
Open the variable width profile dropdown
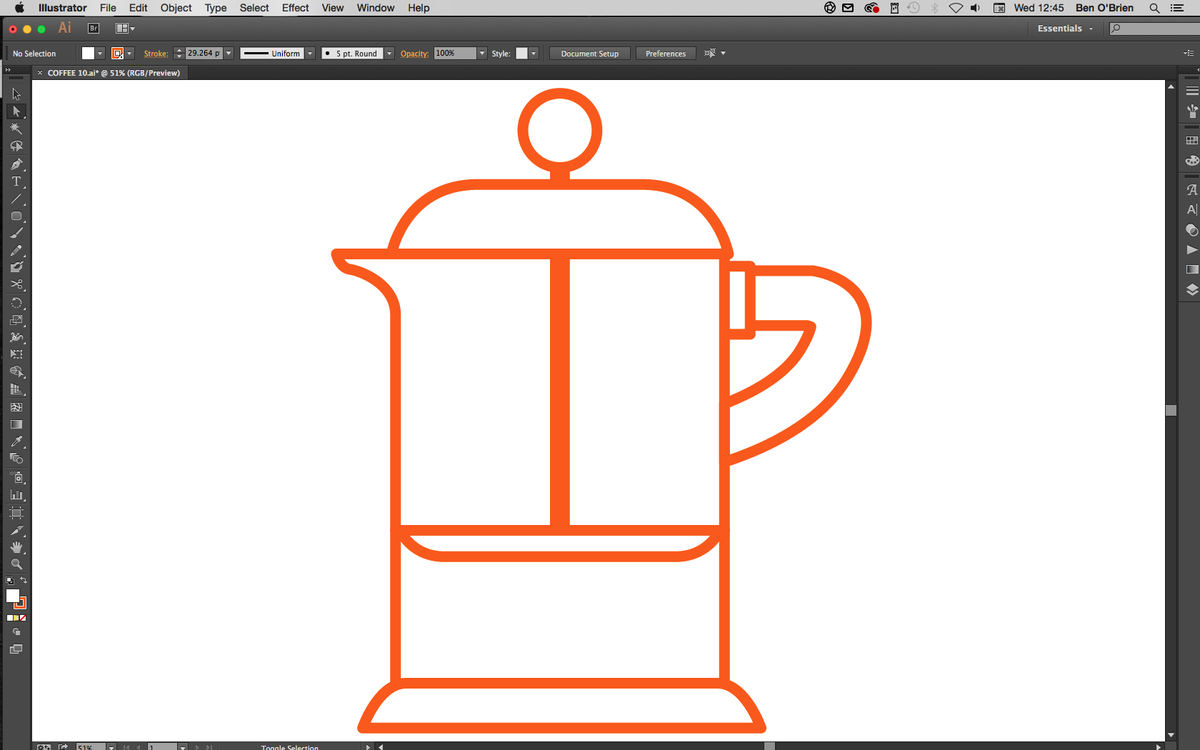click(309, 53)
